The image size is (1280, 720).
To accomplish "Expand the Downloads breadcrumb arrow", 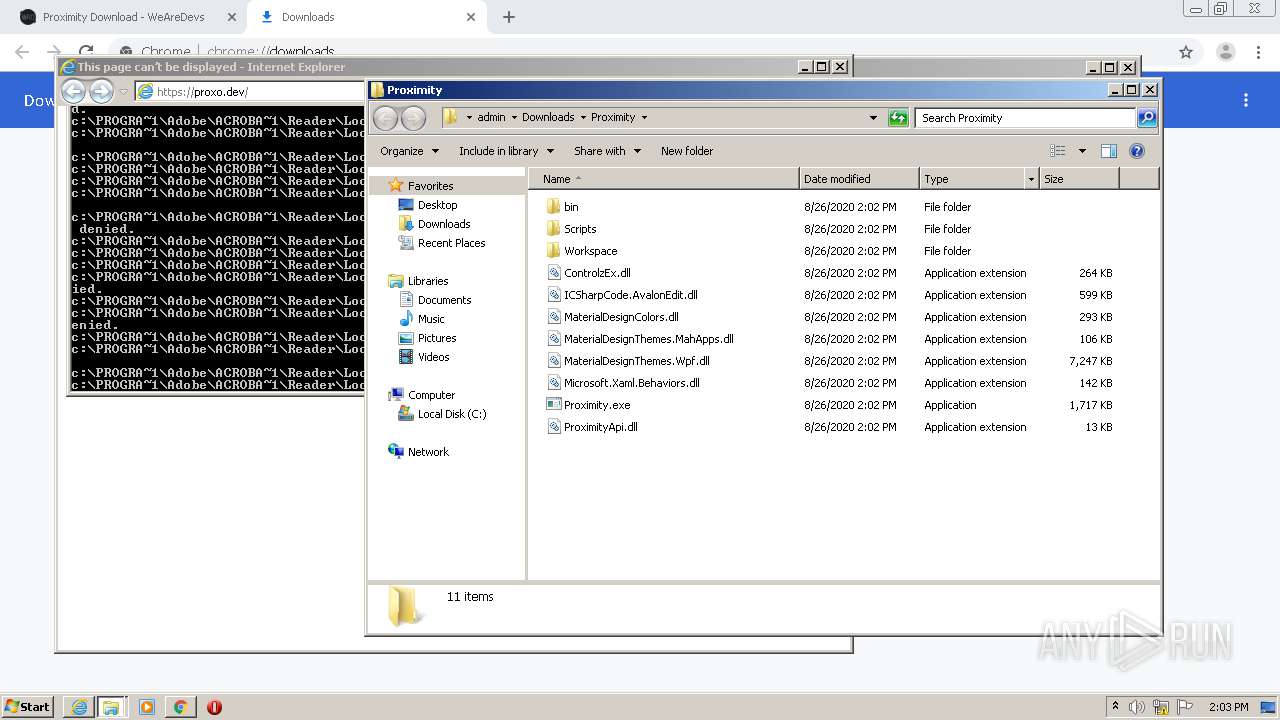I will click(582, 118).
